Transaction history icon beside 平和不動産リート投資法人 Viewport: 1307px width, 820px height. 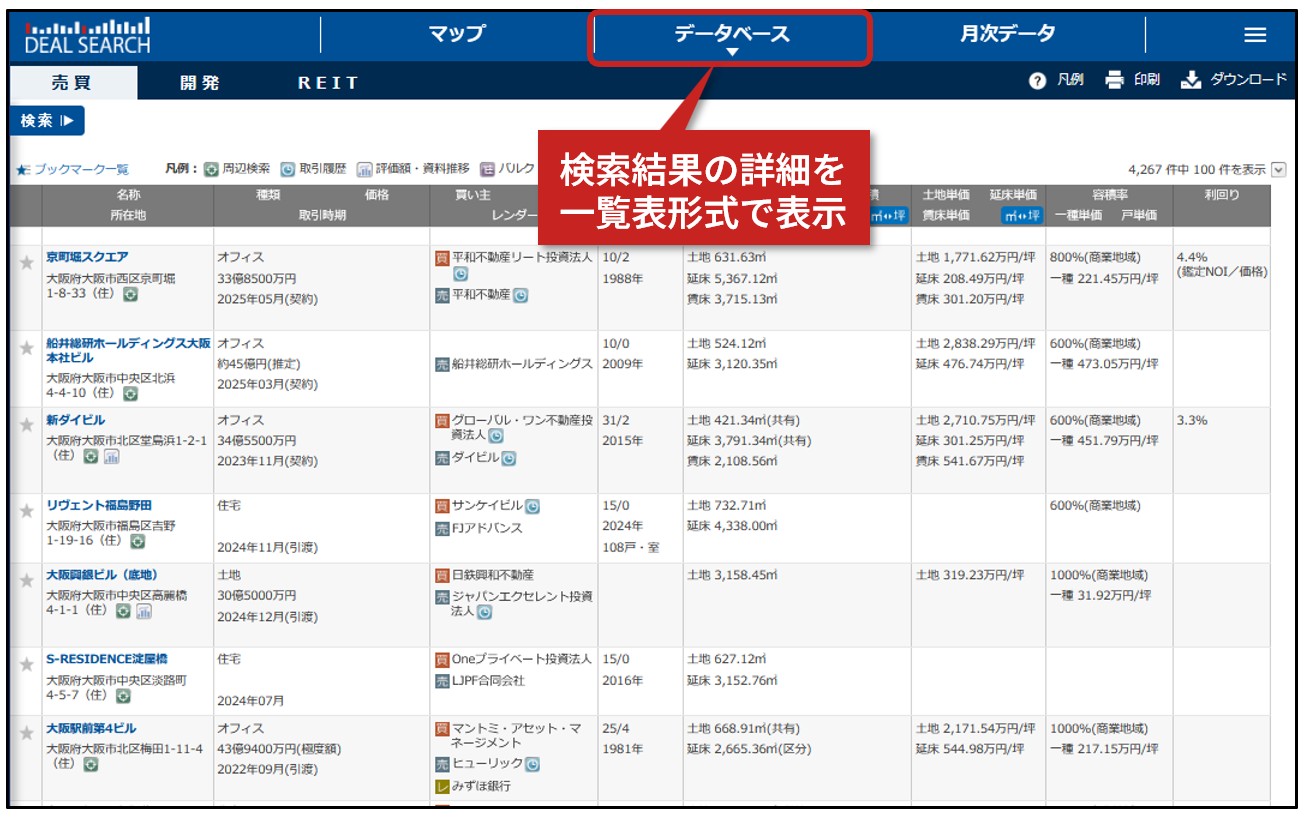(460, 274)
